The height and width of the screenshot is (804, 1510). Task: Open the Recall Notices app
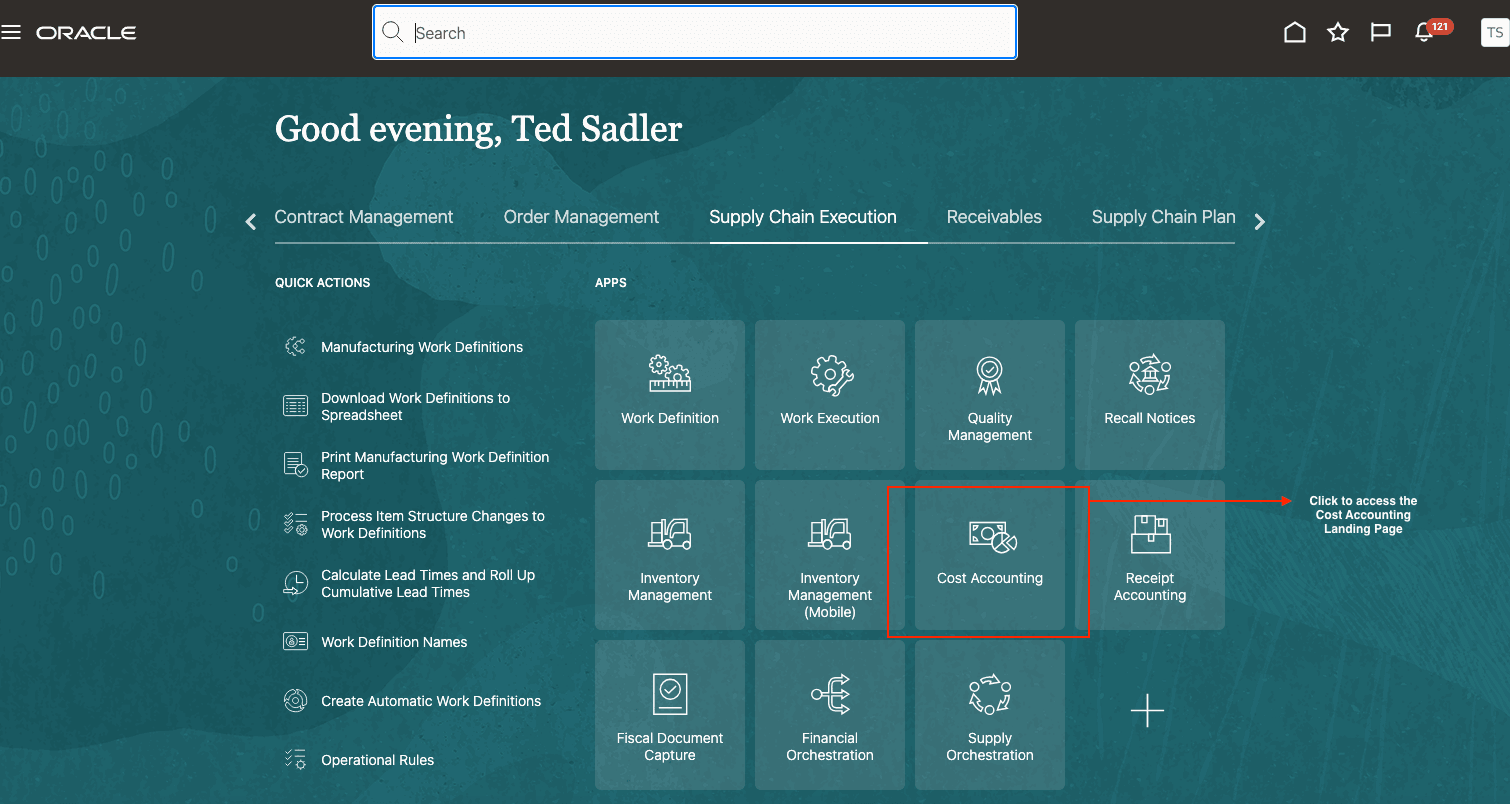tap(1150, 395)
